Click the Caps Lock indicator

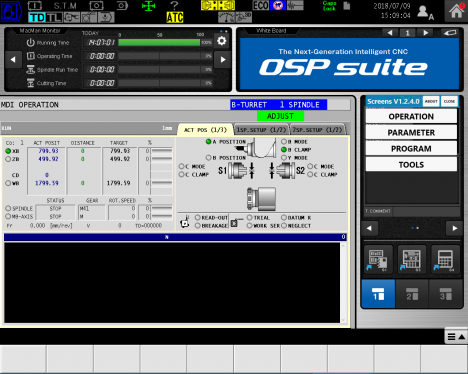[x=329, y=6]
